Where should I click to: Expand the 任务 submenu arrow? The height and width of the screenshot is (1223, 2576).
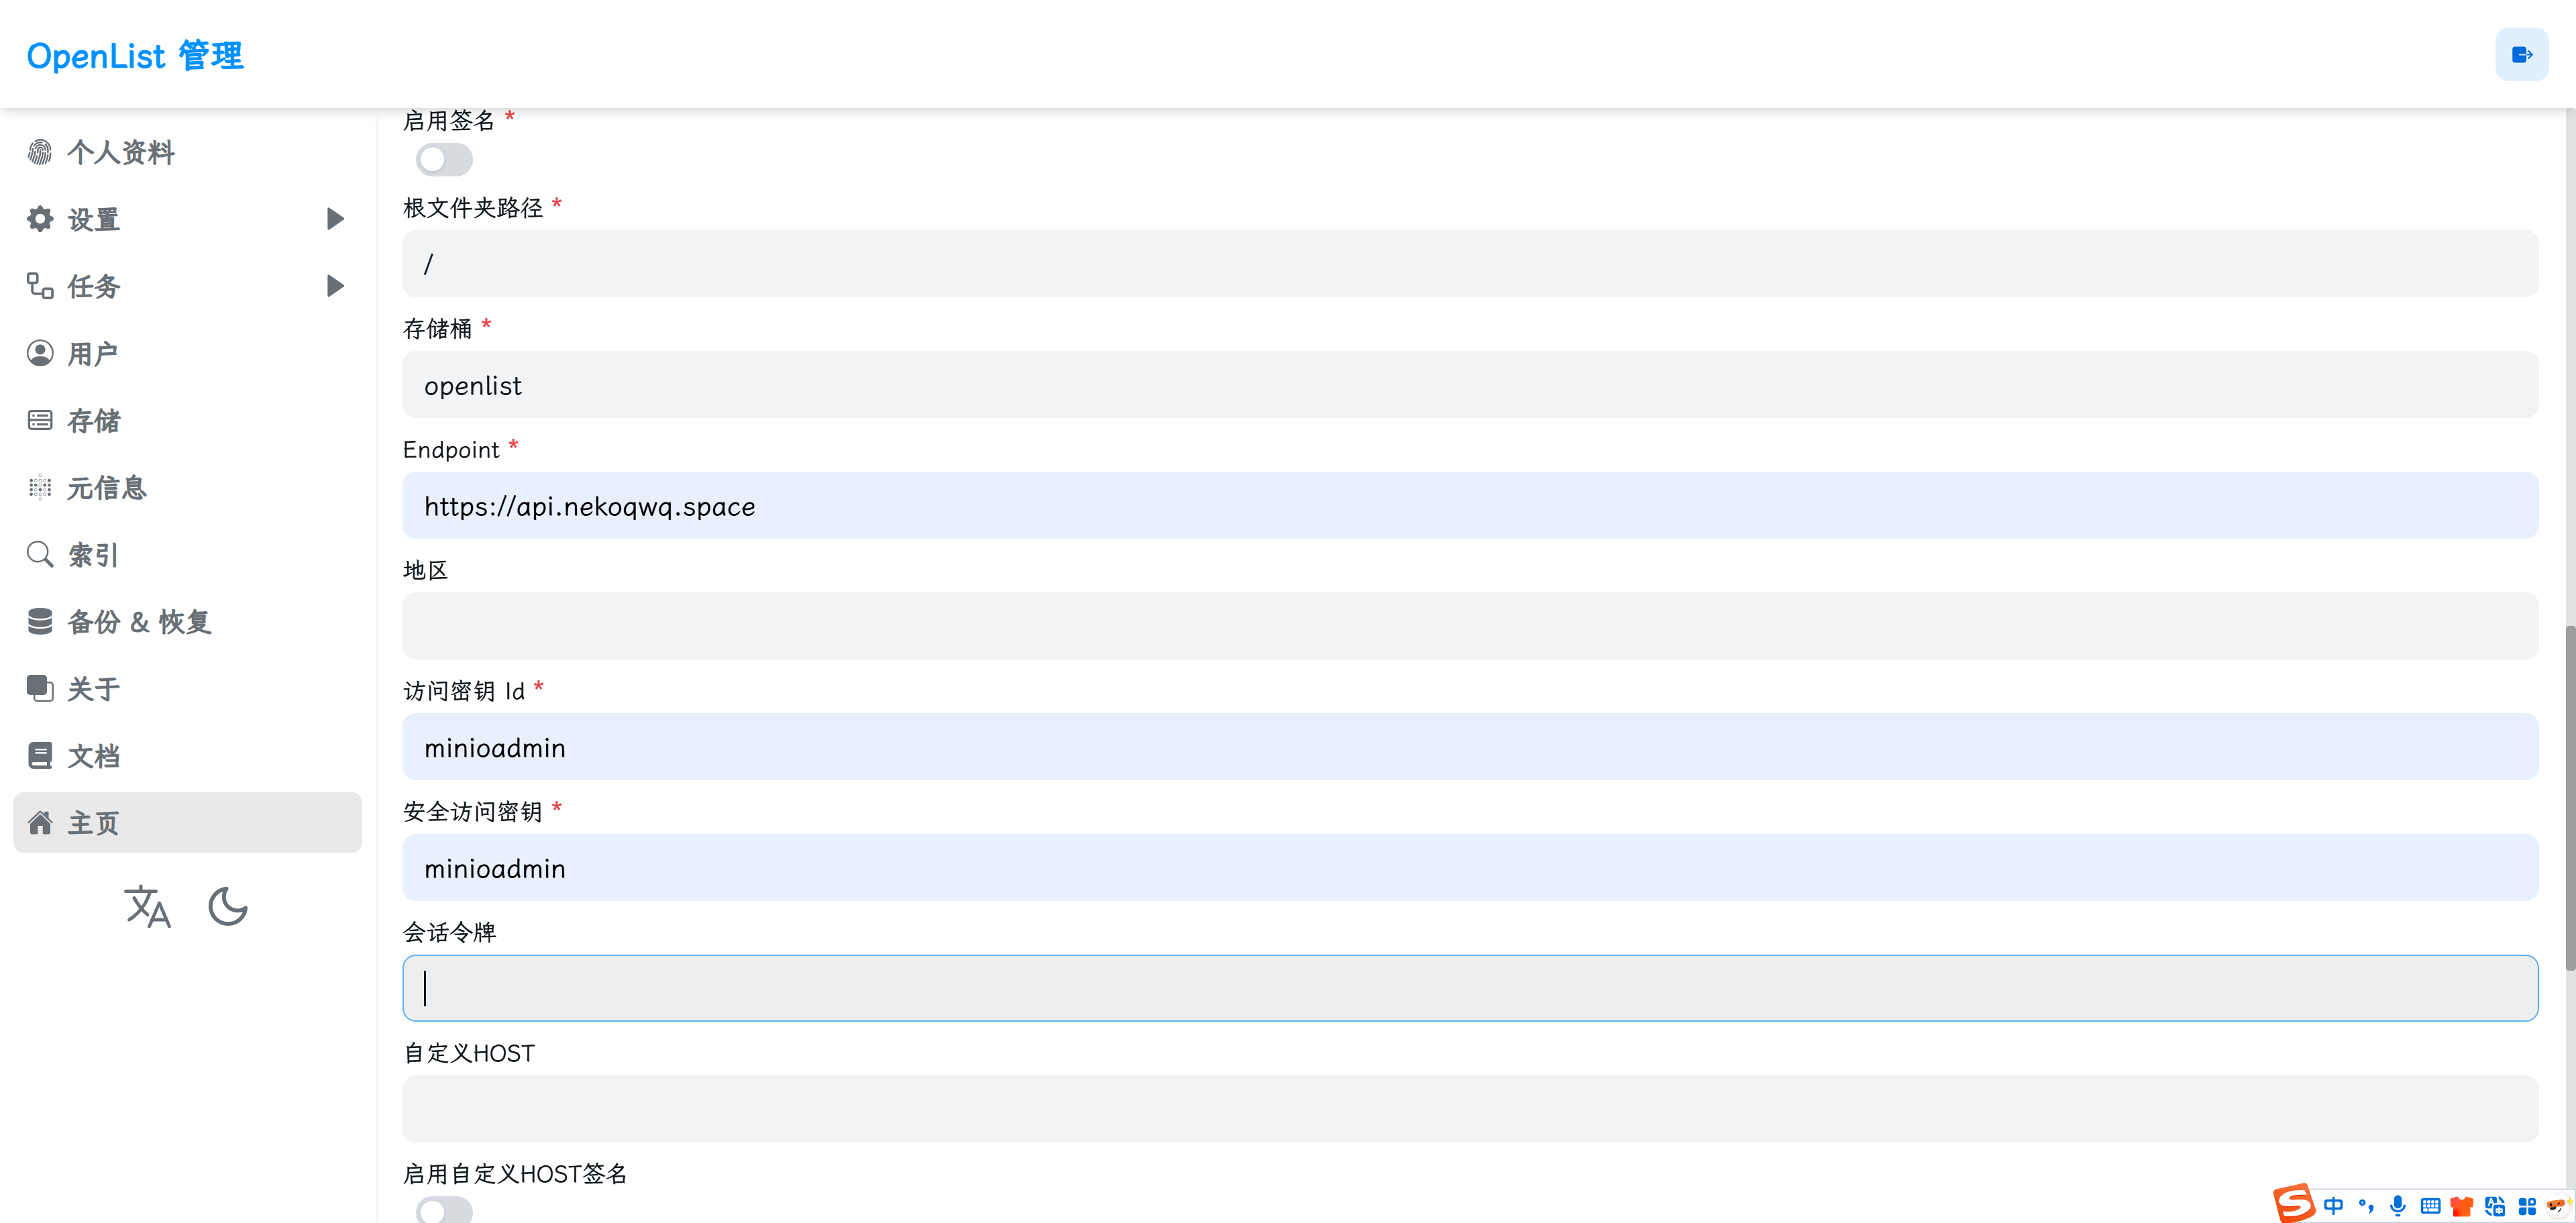(x=336, y=286)
